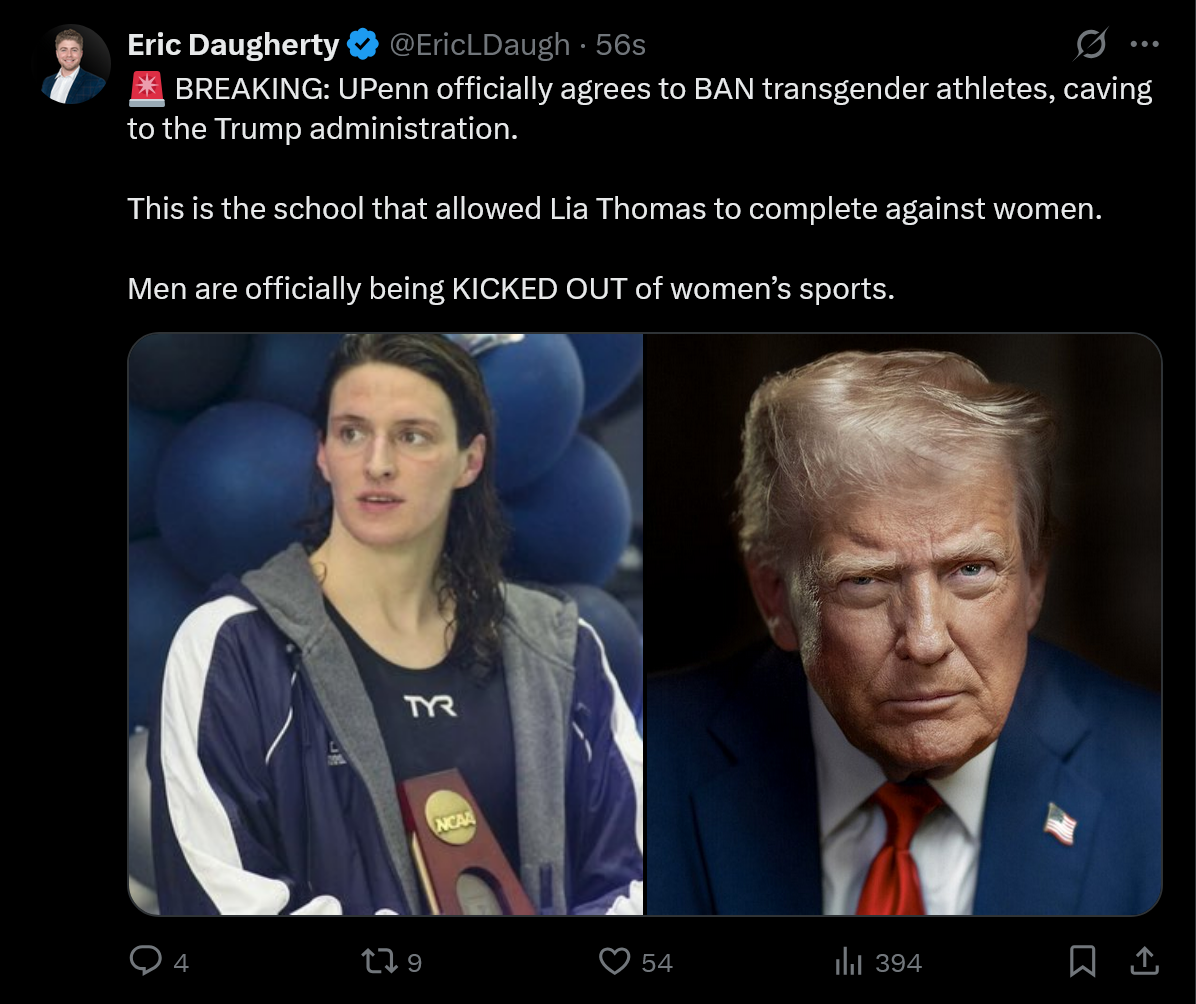1196x1004 pixels.
Task: Open Eric Daugherty's profile picture
Action: [x=72, y=64]
